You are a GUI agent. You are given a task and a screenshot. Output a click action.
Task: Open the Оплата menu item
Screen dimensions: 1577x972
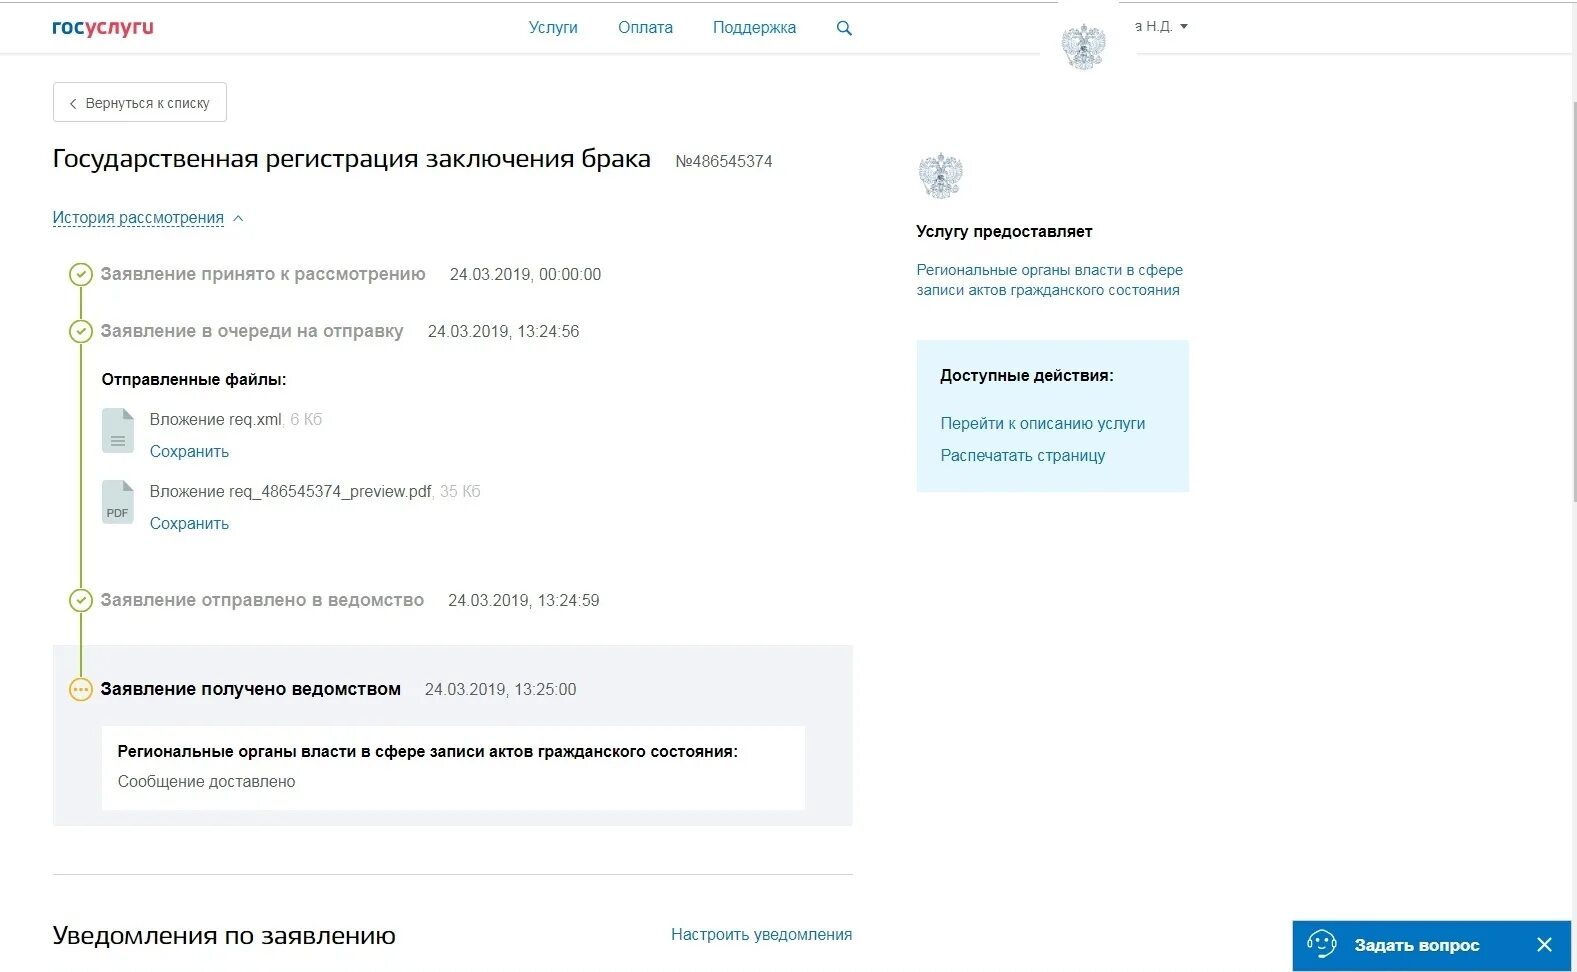pos(645,28)
